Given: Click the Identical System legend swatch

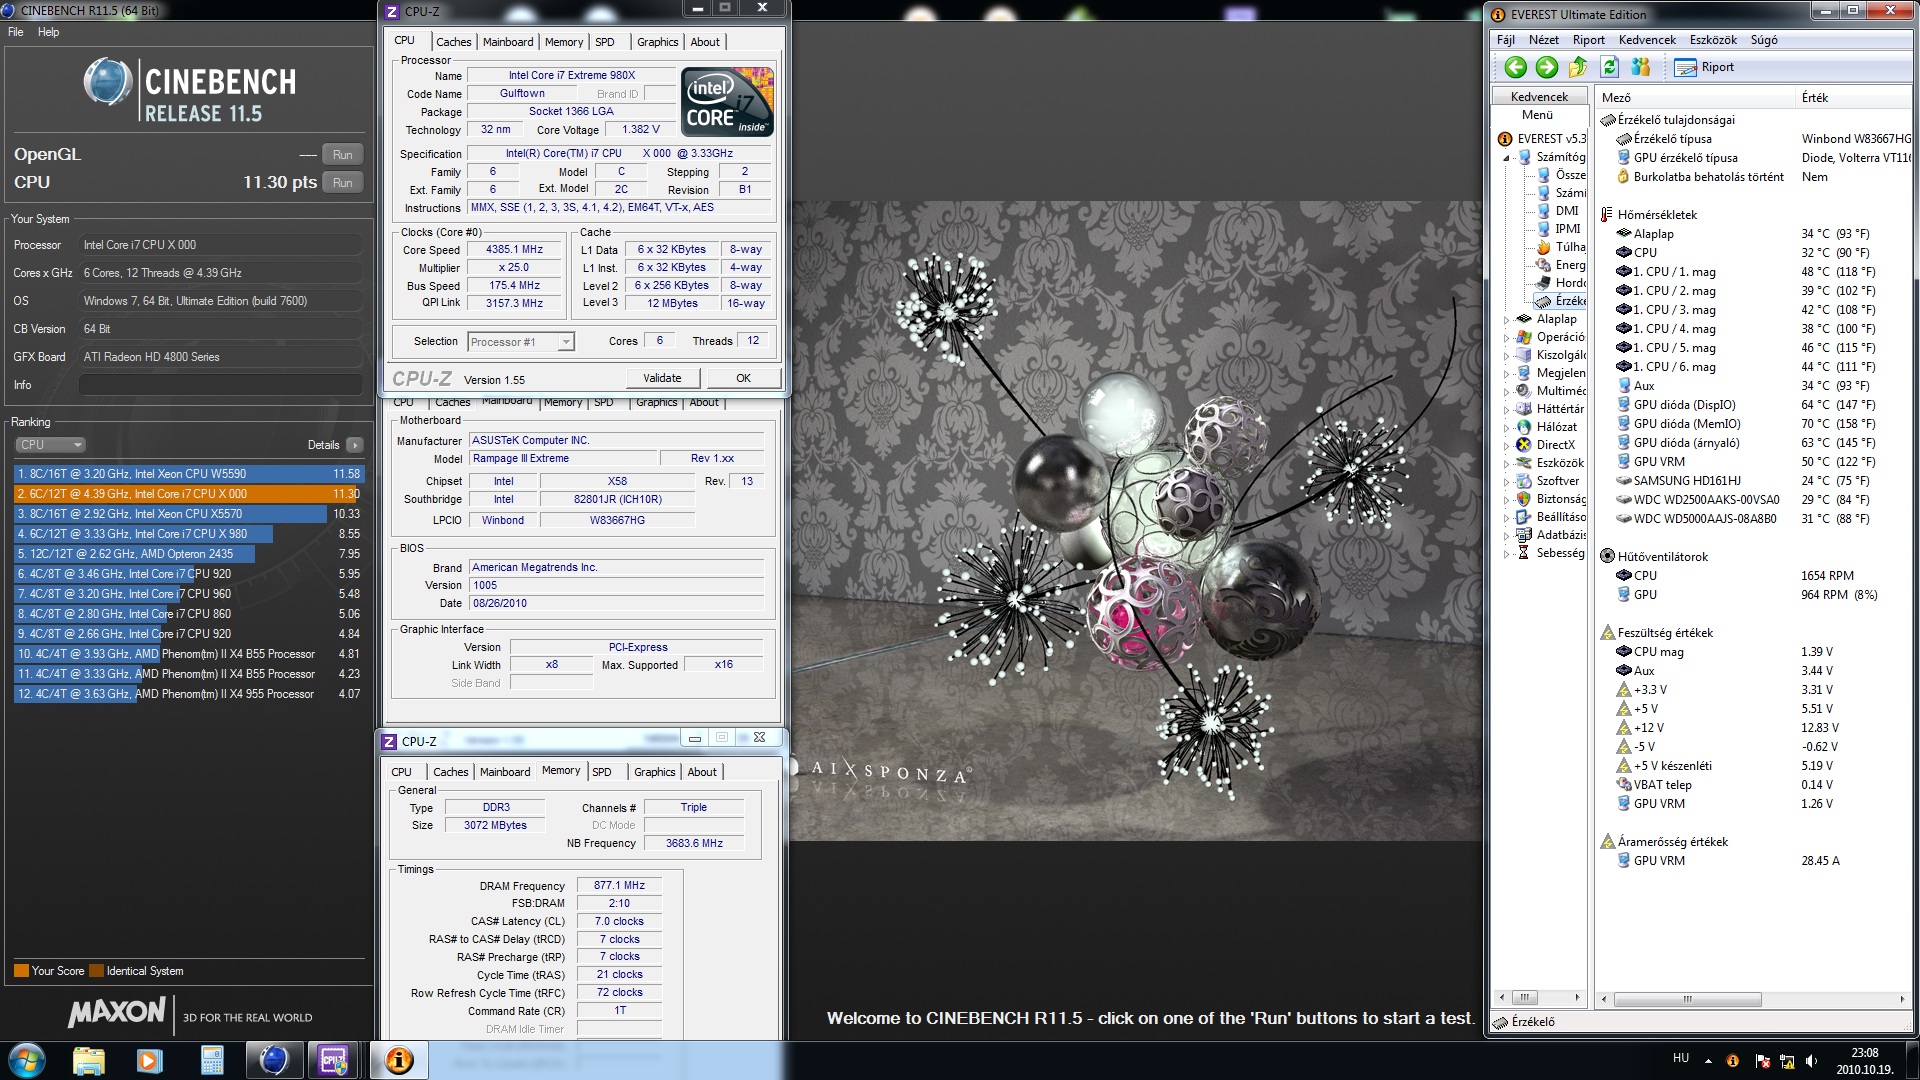Looking at the screenshot, I should (x=96, y=971).
